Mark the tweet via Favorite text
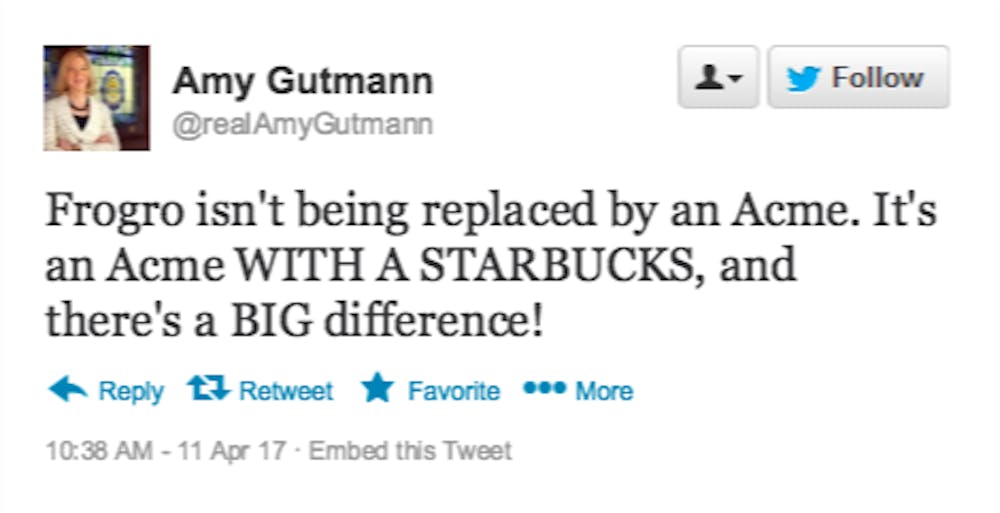The image size is (1000, 513). pos(453,391)
